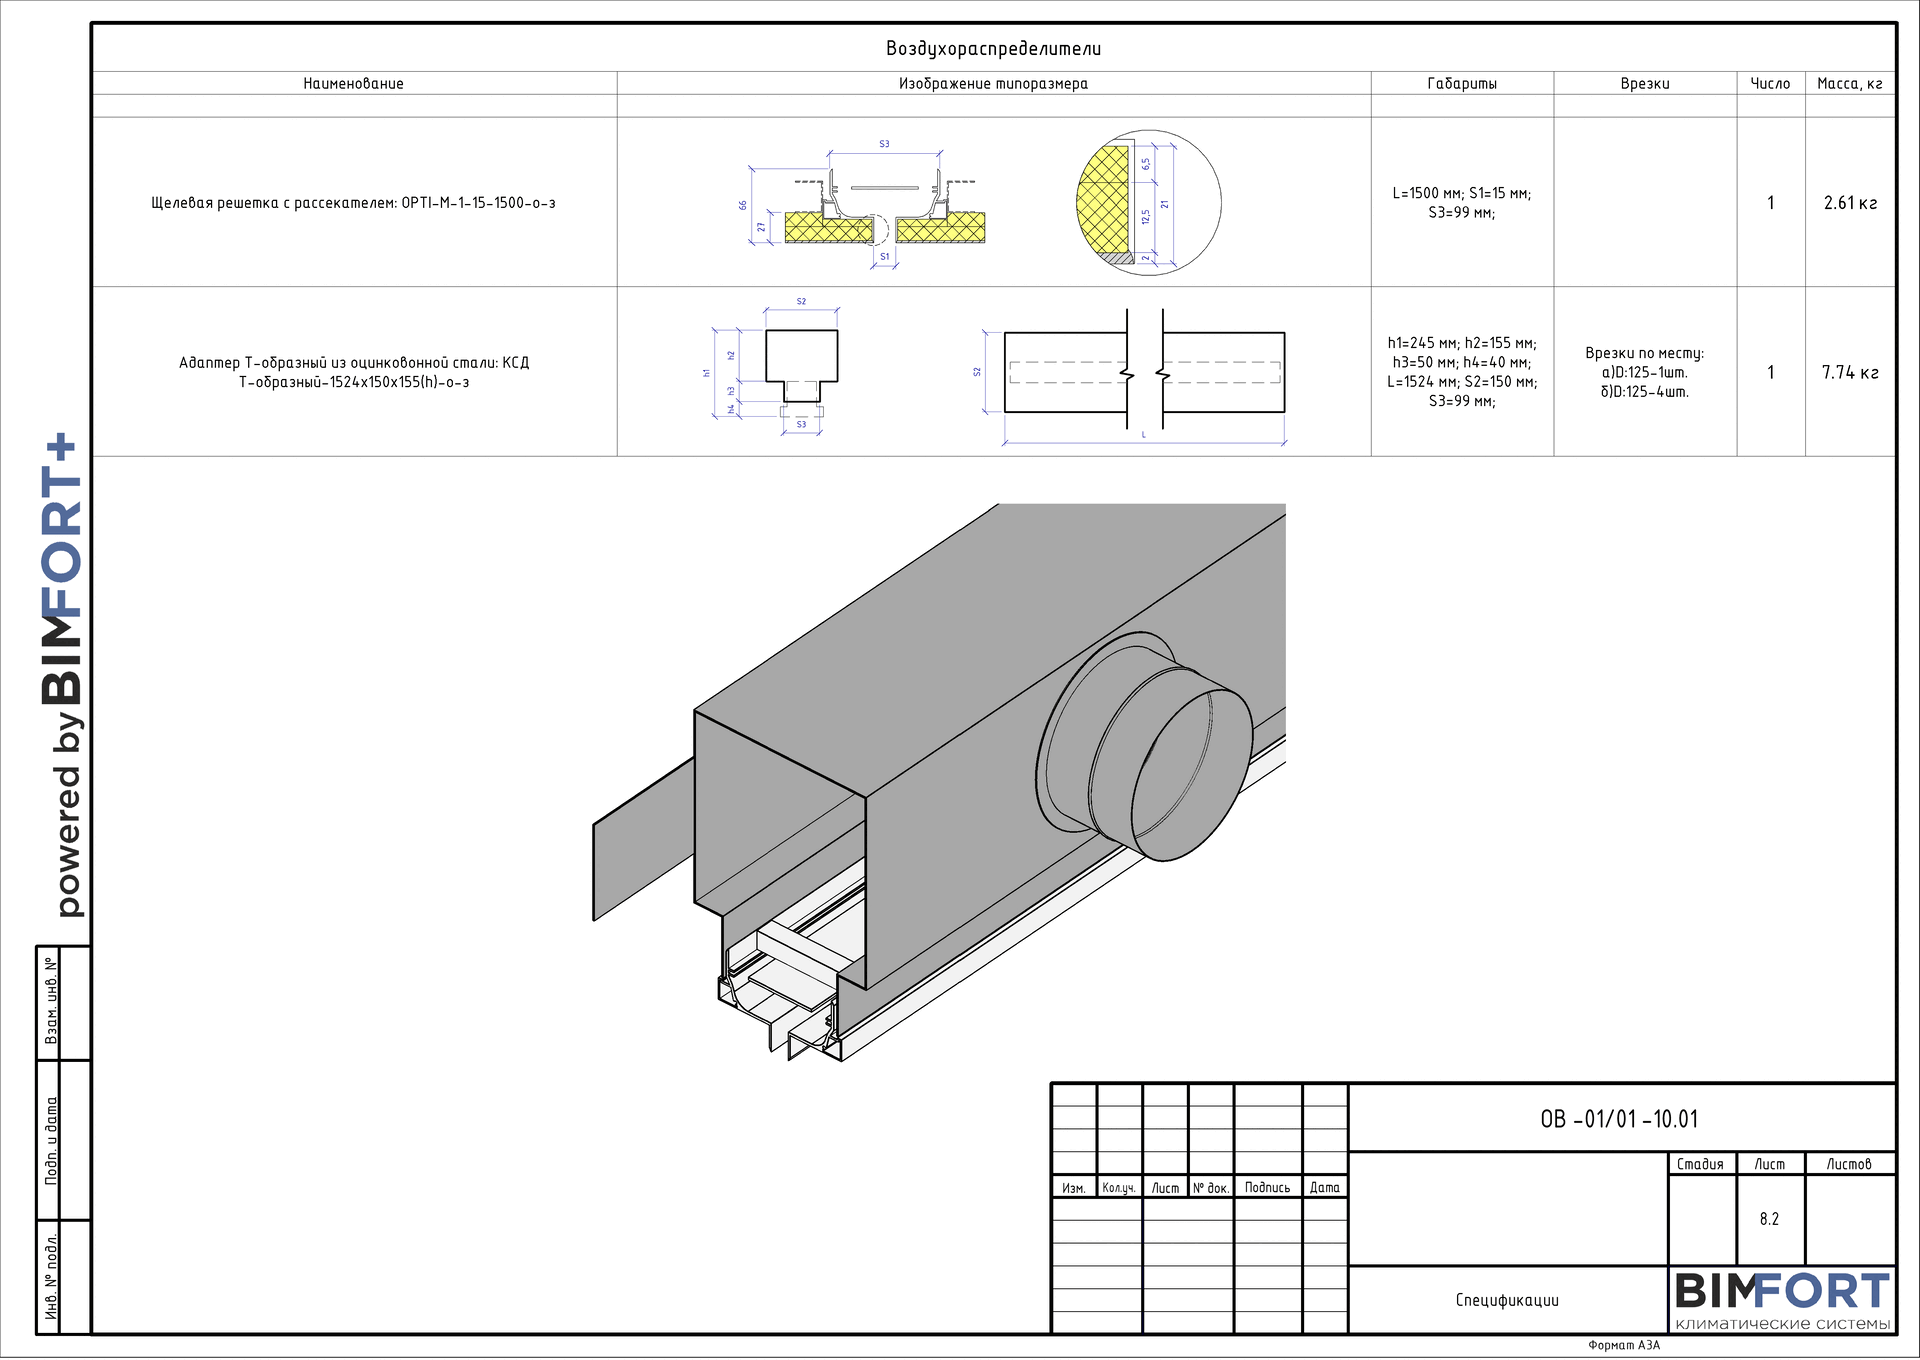The image size is (1920, 1360).
Task: Select the 'Врезки' column header
Action: click(x=1644, y=84)
